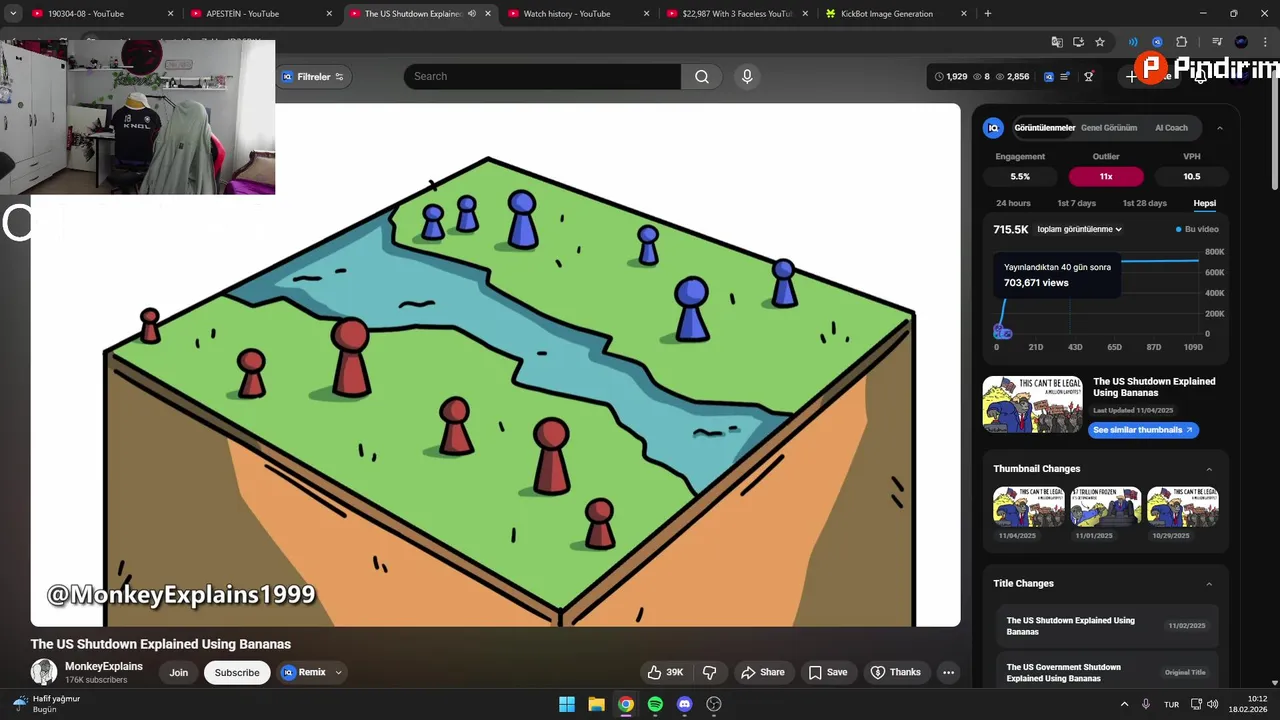Click the Engagement 5.5% pill
Viewport: 1280px width, 720px height.
[1020, 176]
